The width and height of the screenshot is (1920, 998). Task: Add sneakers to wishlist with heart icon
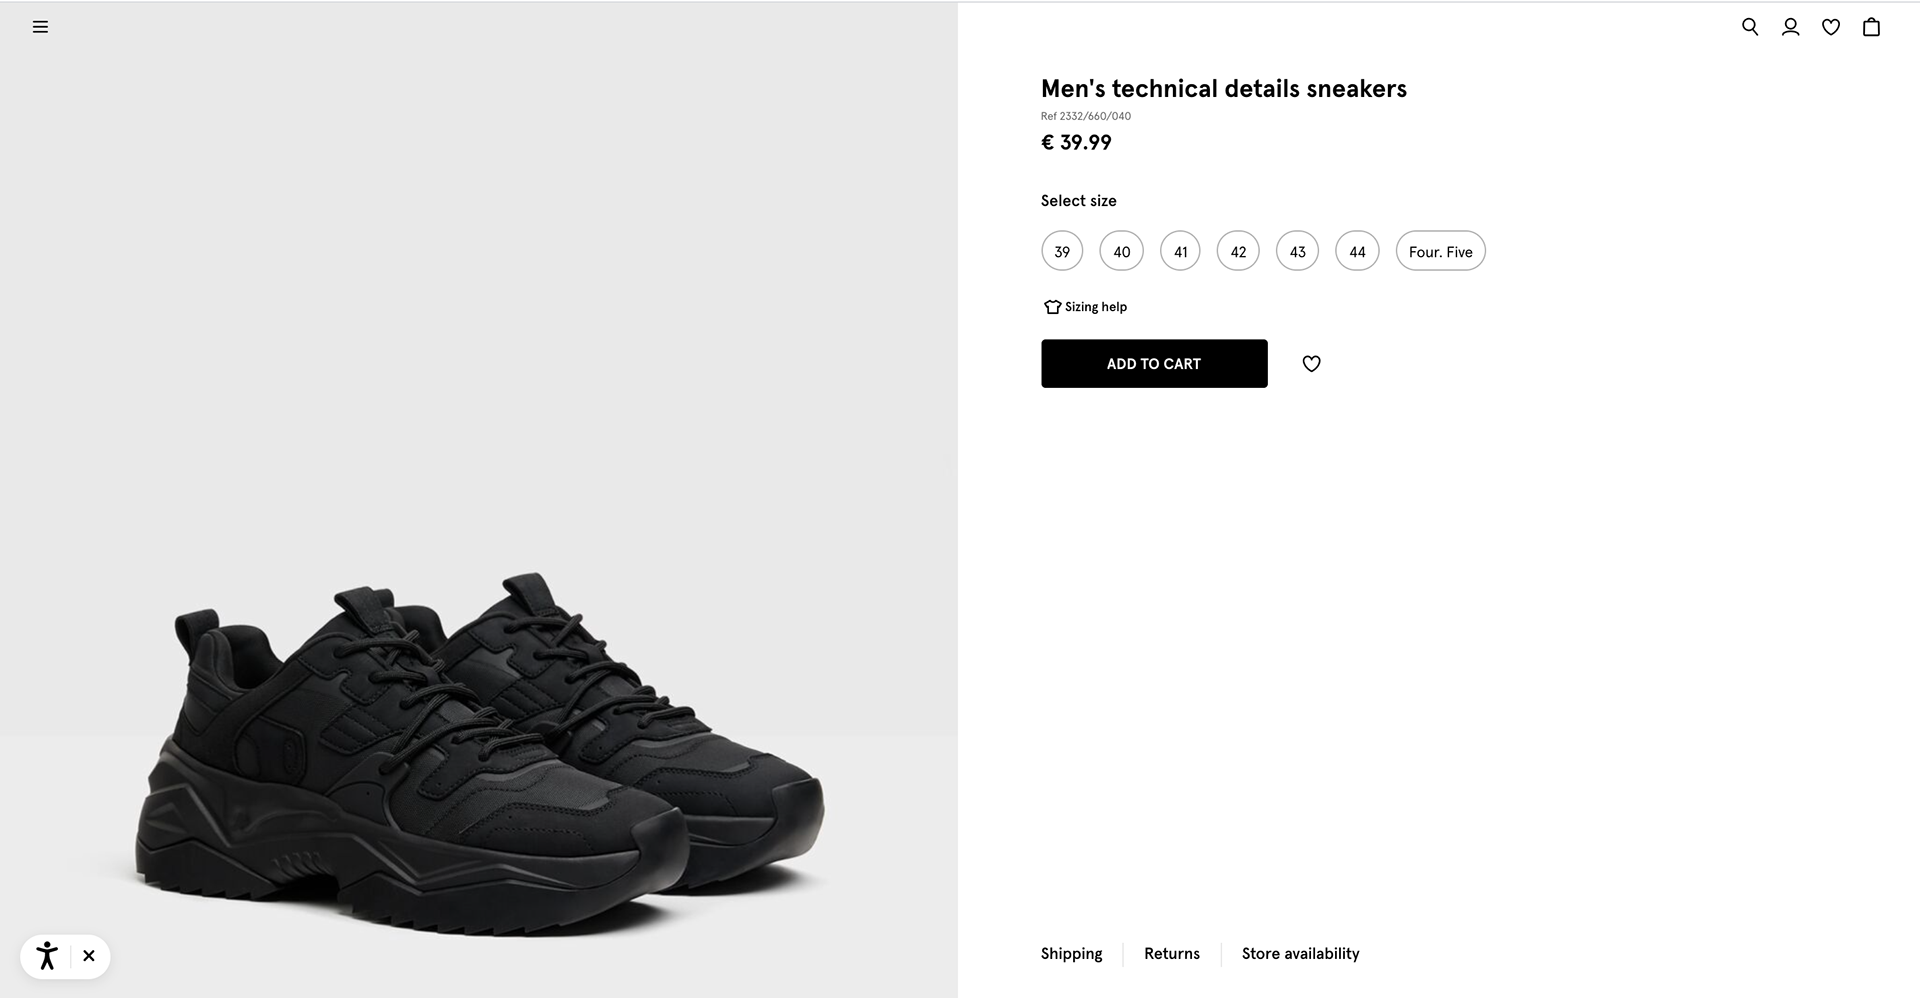click(1311, 364)
